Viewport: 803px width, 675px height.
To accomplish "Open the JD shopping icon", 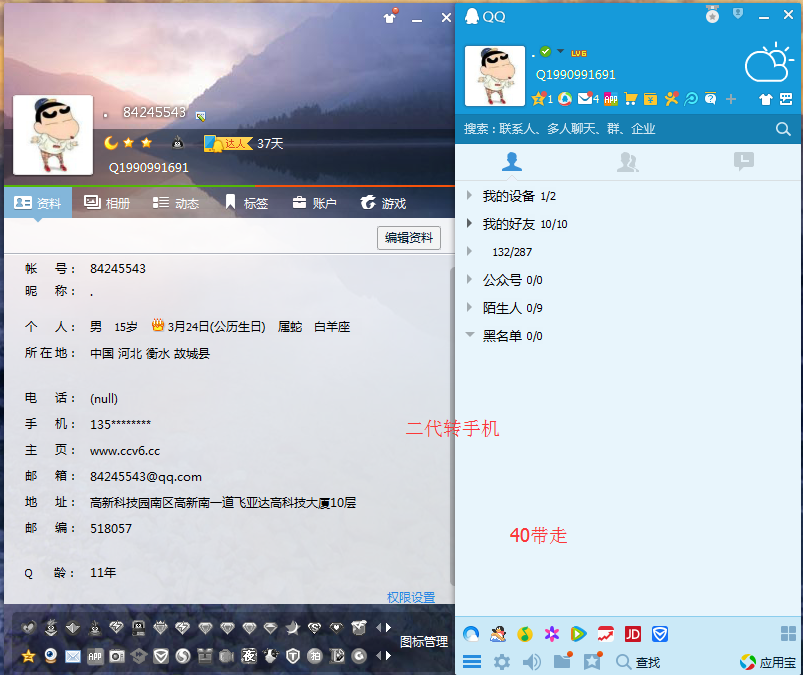I will (x=633, y=634).
